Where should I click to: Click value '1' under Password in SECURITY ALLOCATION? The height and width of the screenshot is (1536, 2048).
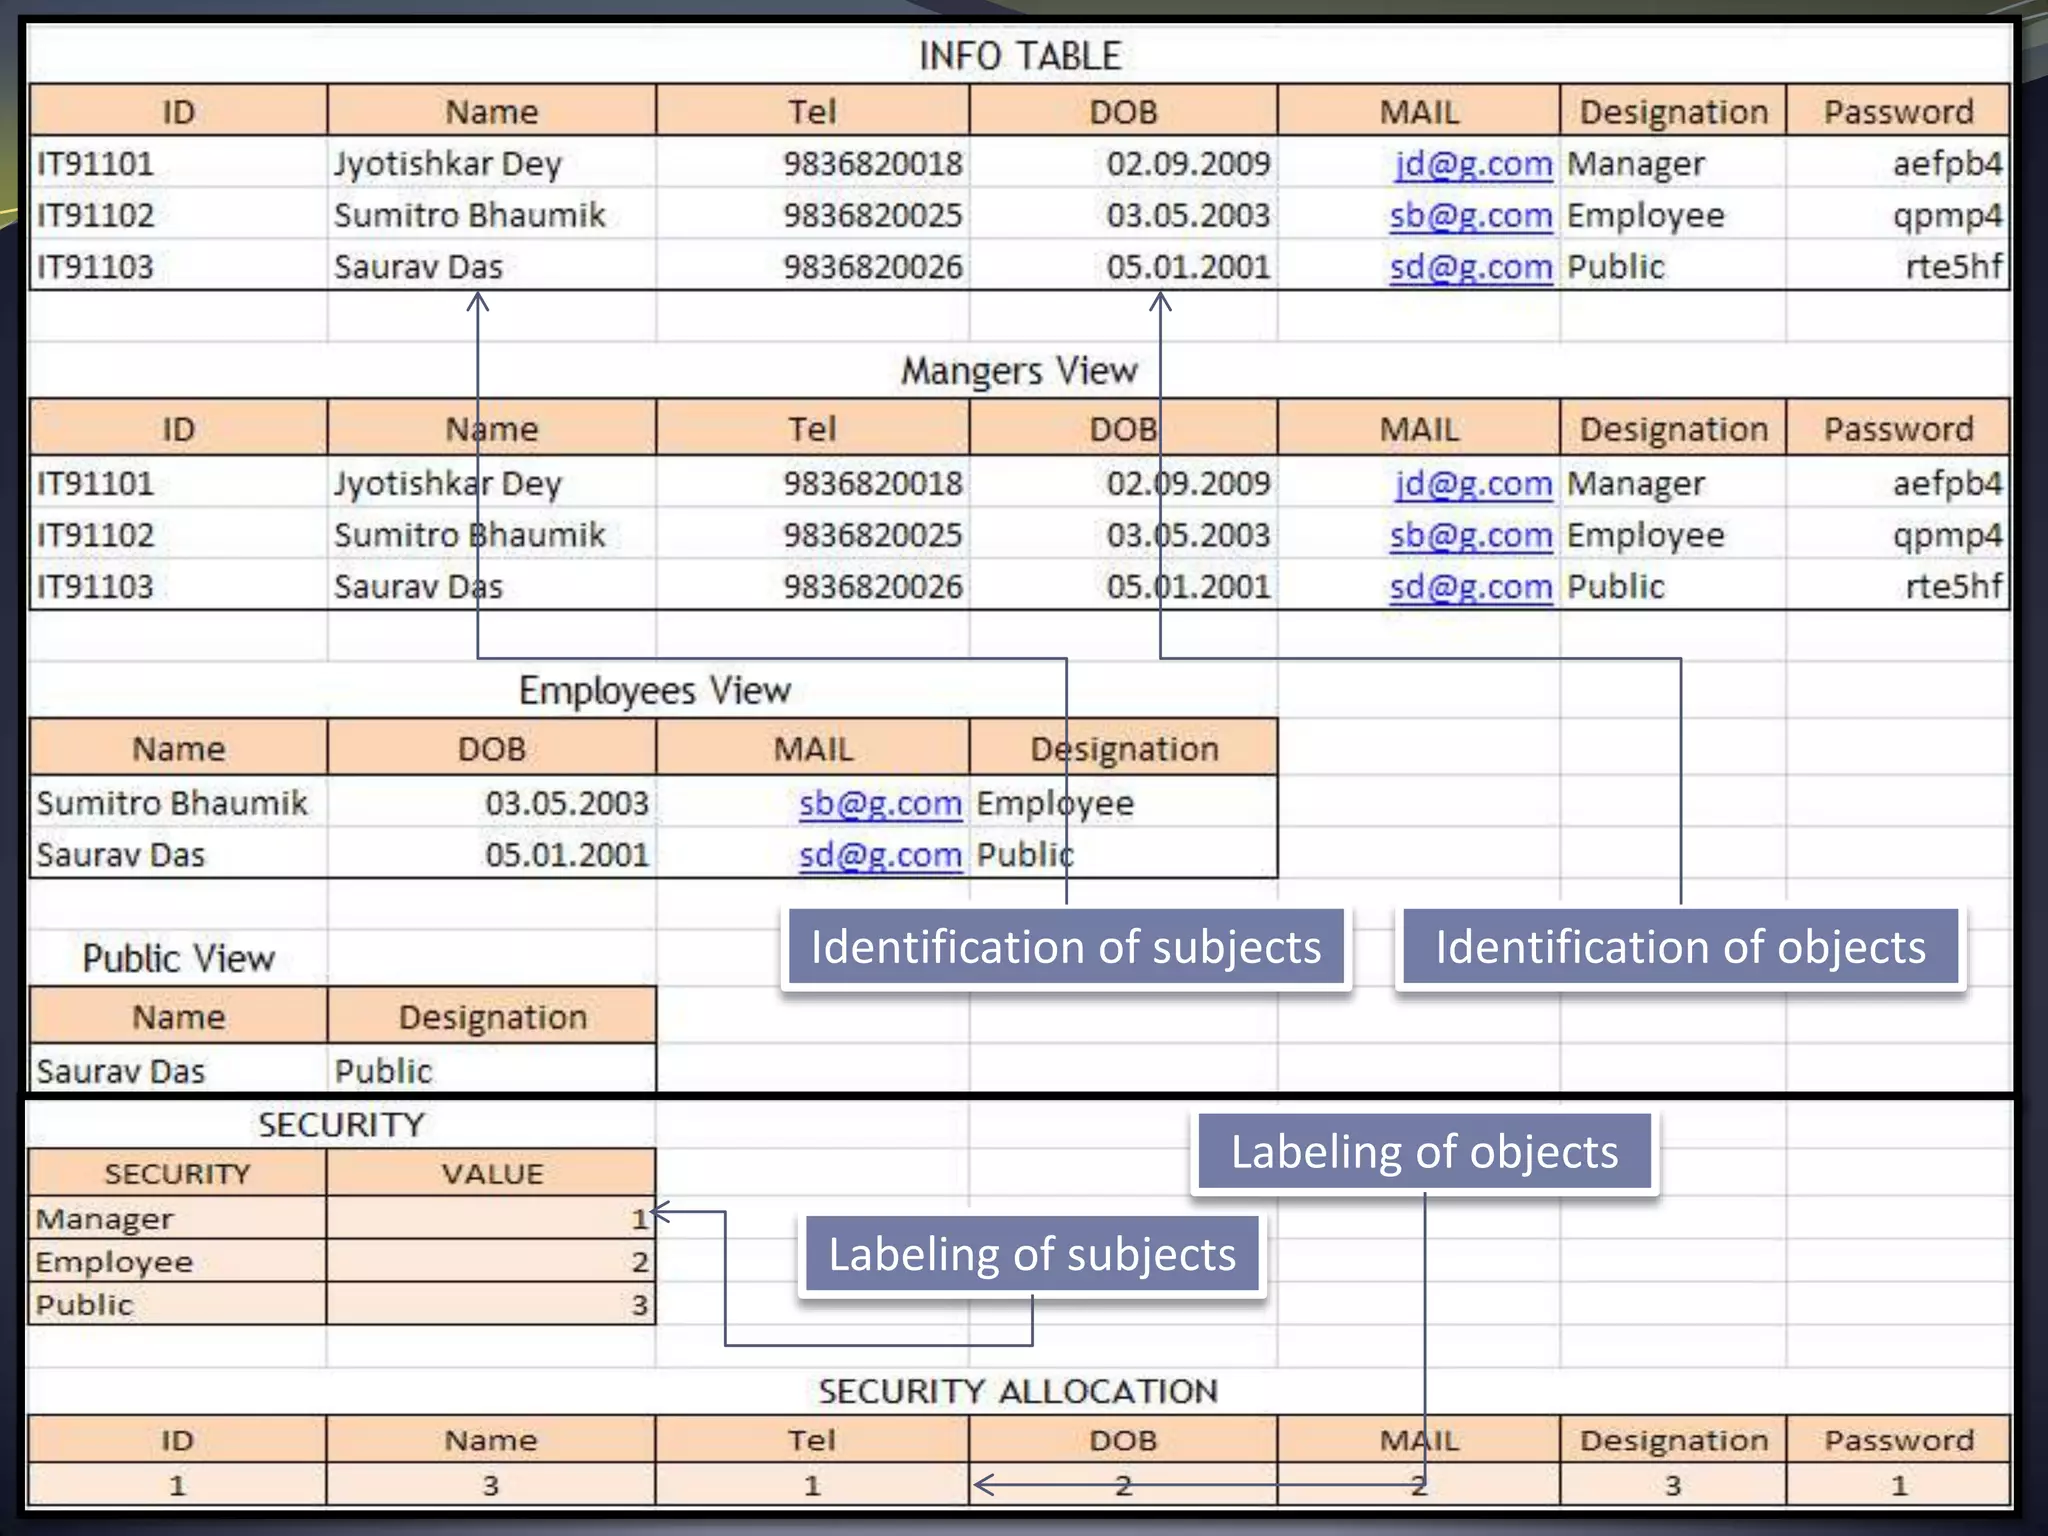(x=1898, y=1485)
